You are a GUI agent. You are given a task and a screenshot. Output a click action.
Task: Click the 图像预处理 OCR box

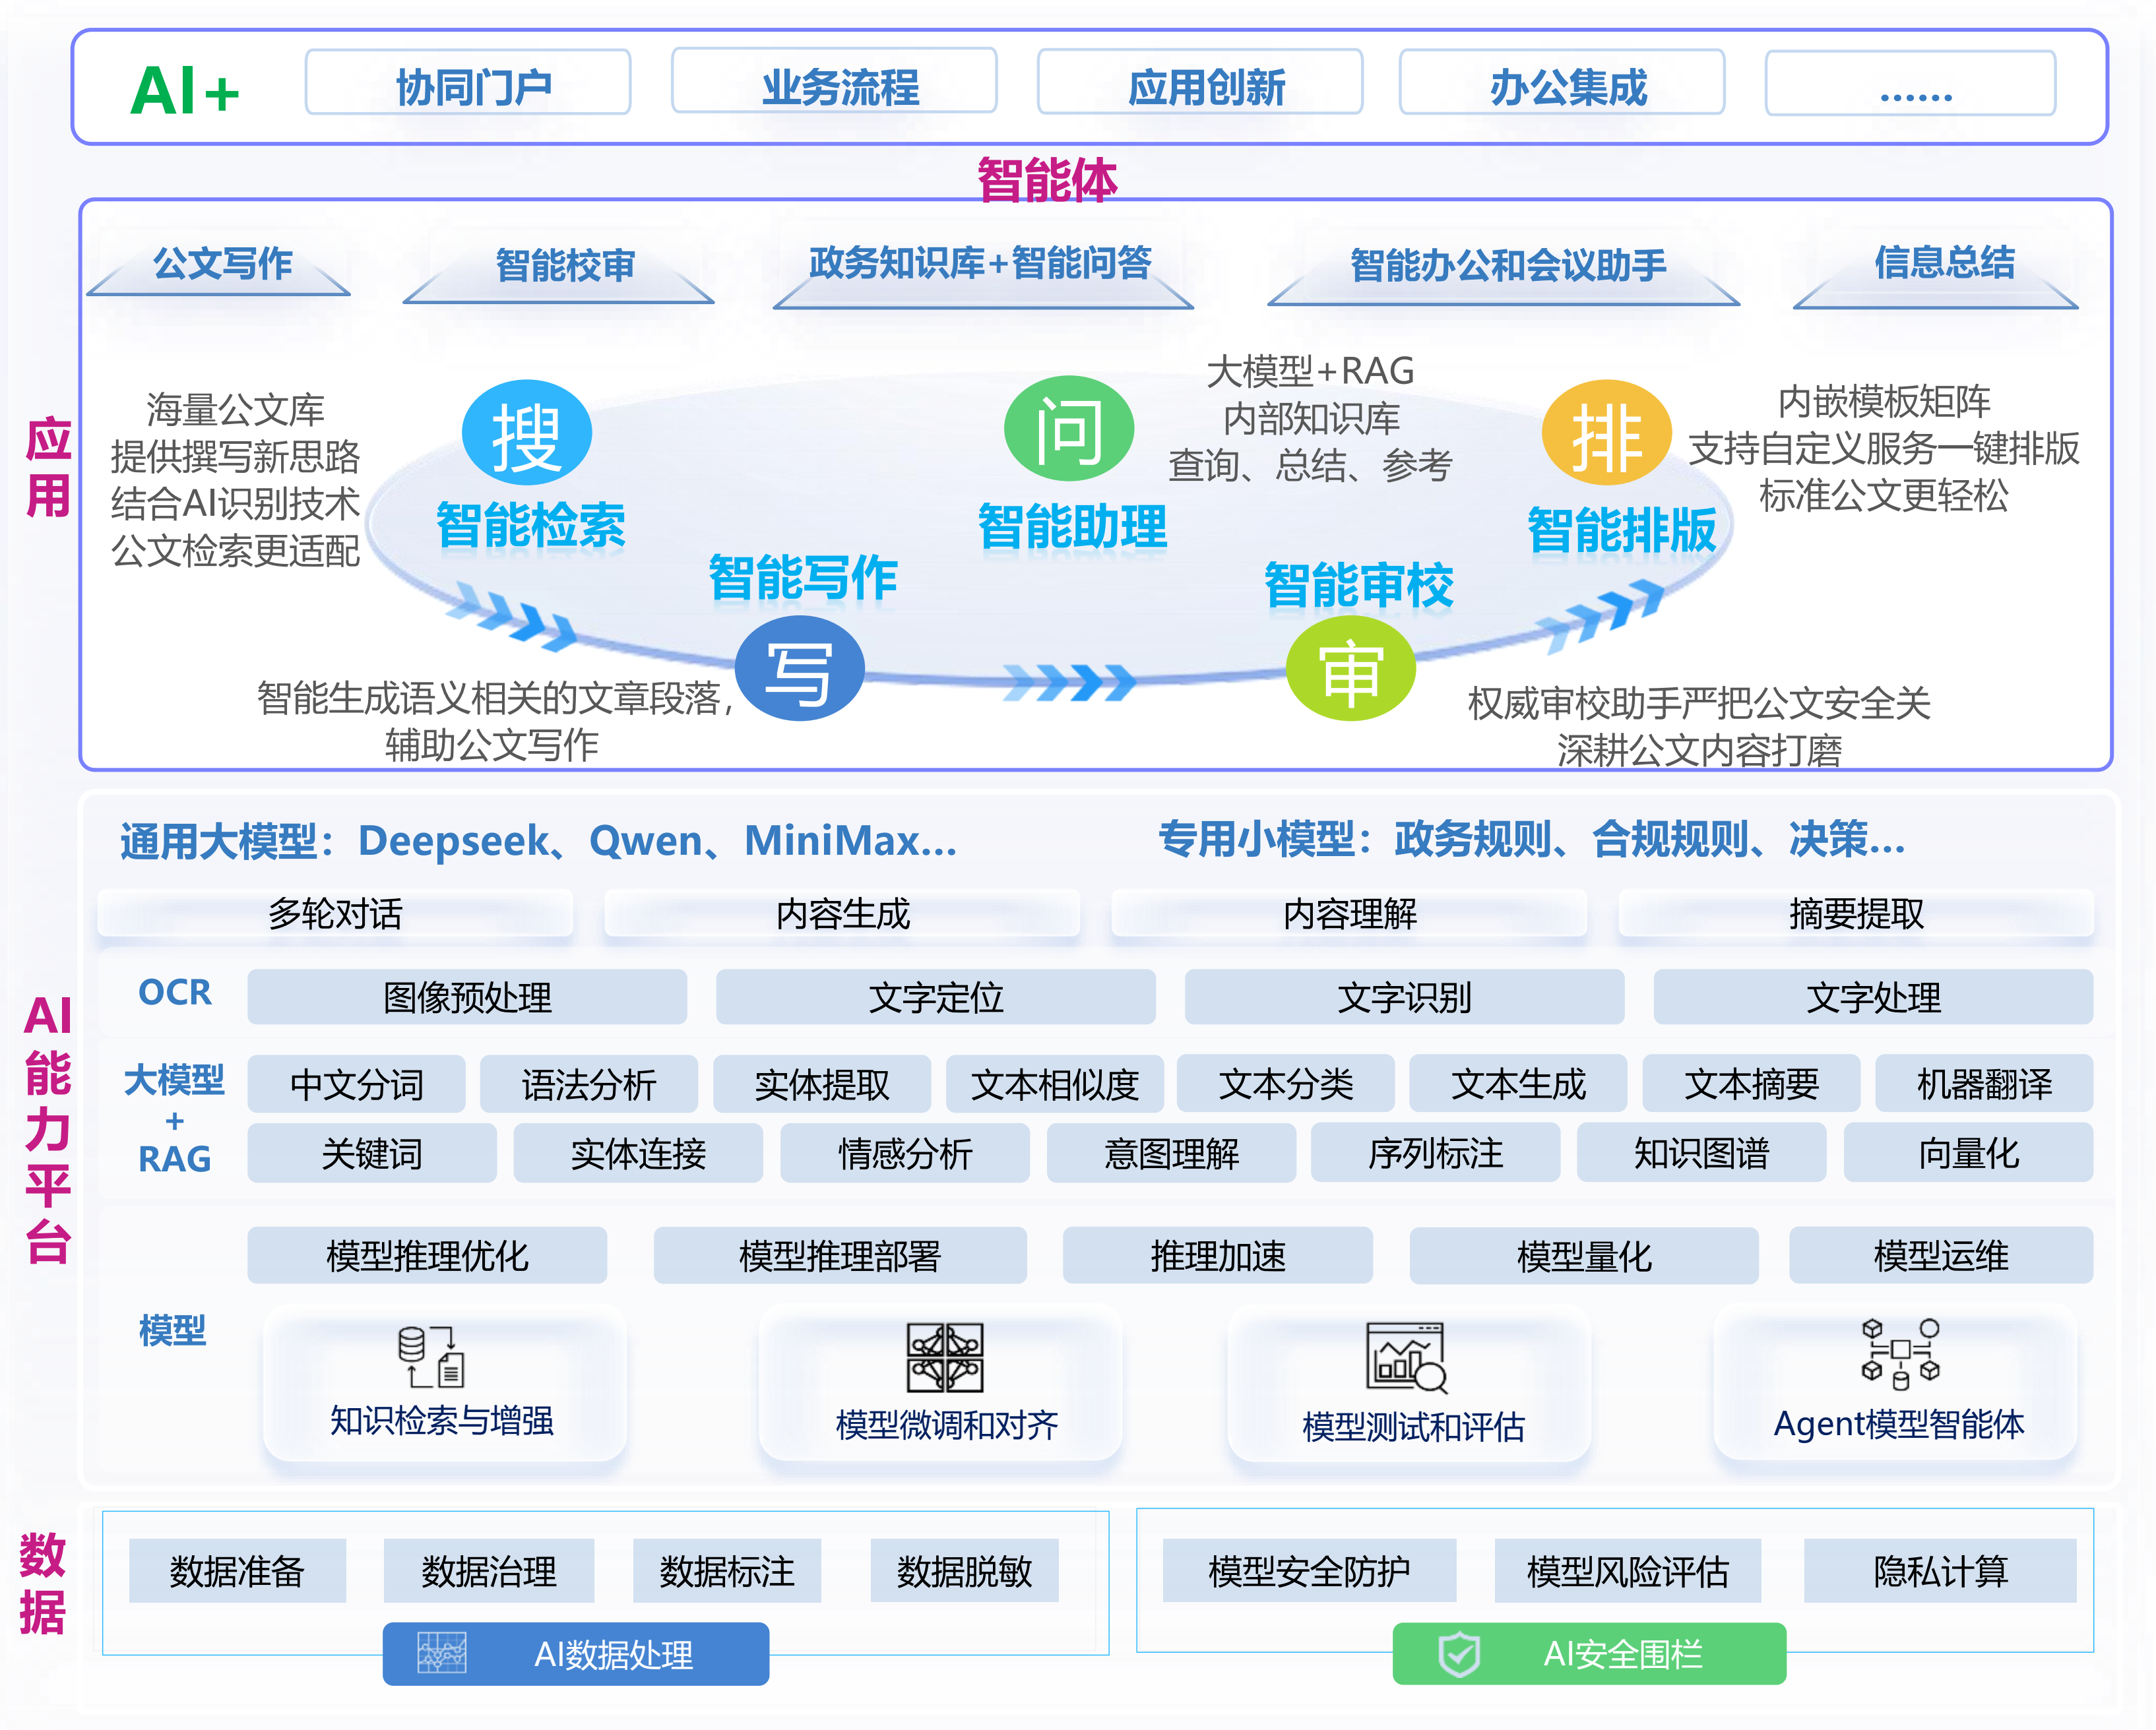click(467, 997)
